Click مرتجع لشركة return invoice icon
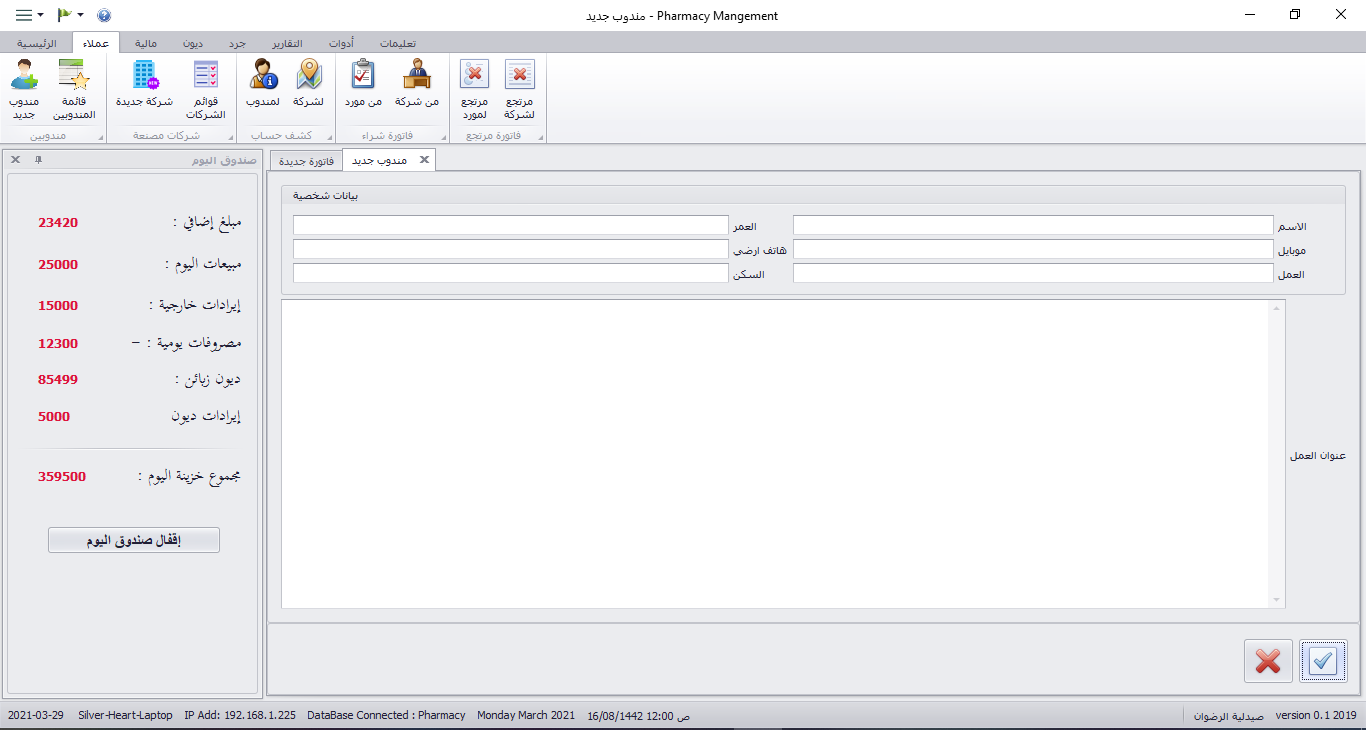Screen dimensions: 1366x730 point(520,76)
